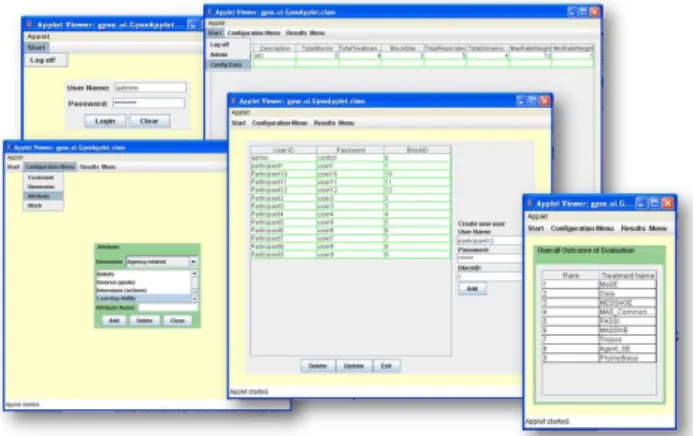Open Start menu in attribute window
The width and height of the screenshot is (693, 436).
13,167
